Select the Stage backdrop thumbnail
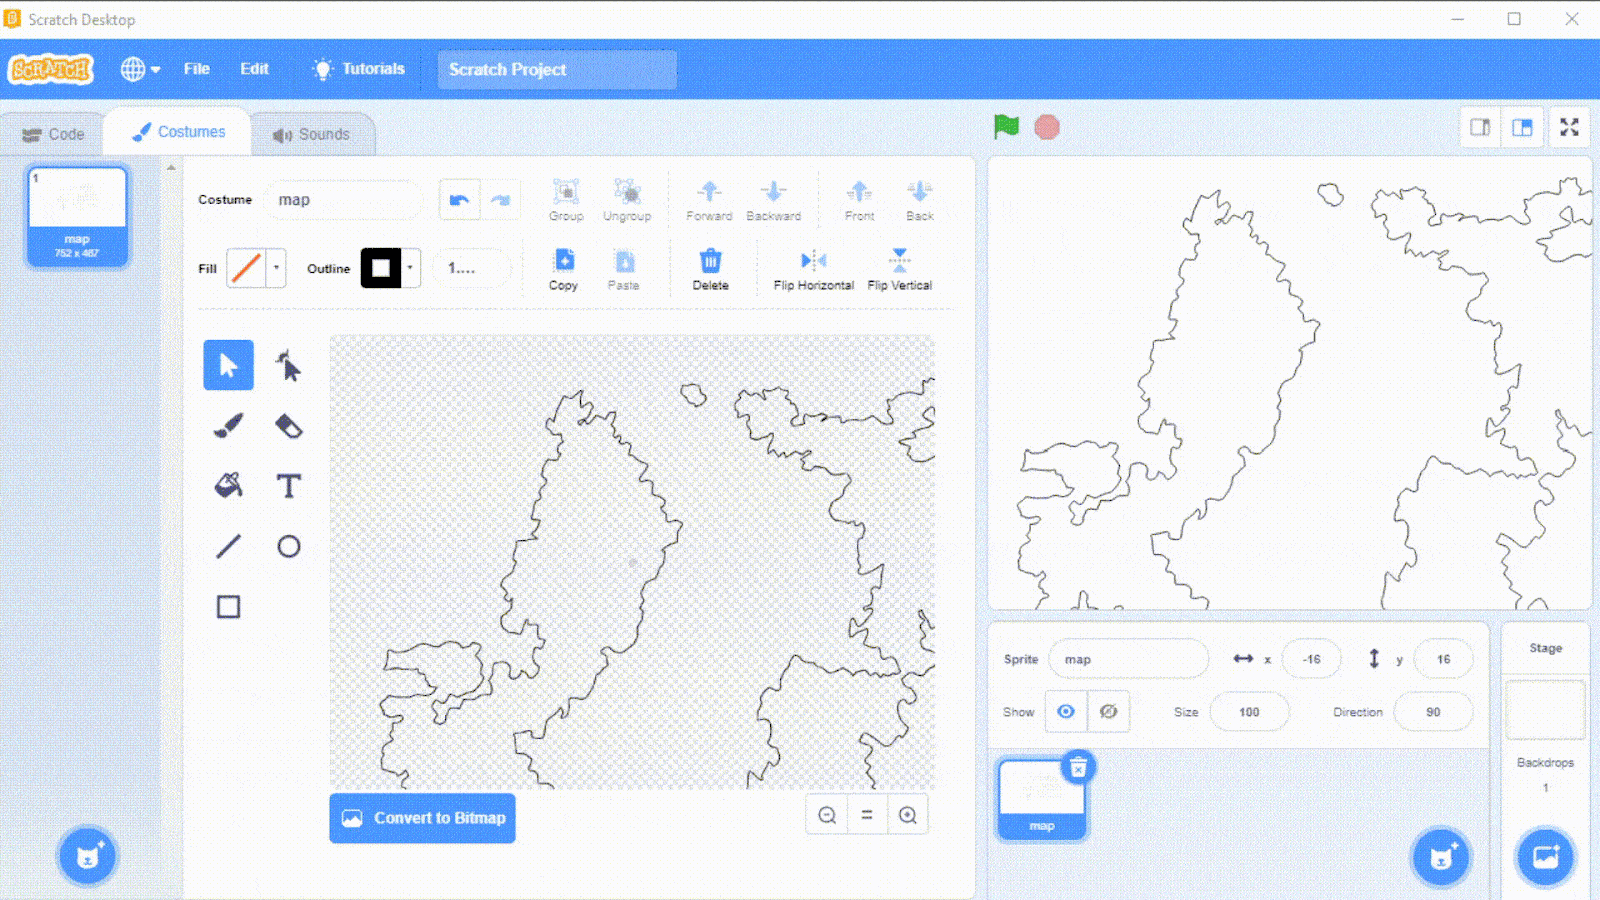The image size is (1600, 900). pos(1545,709)
